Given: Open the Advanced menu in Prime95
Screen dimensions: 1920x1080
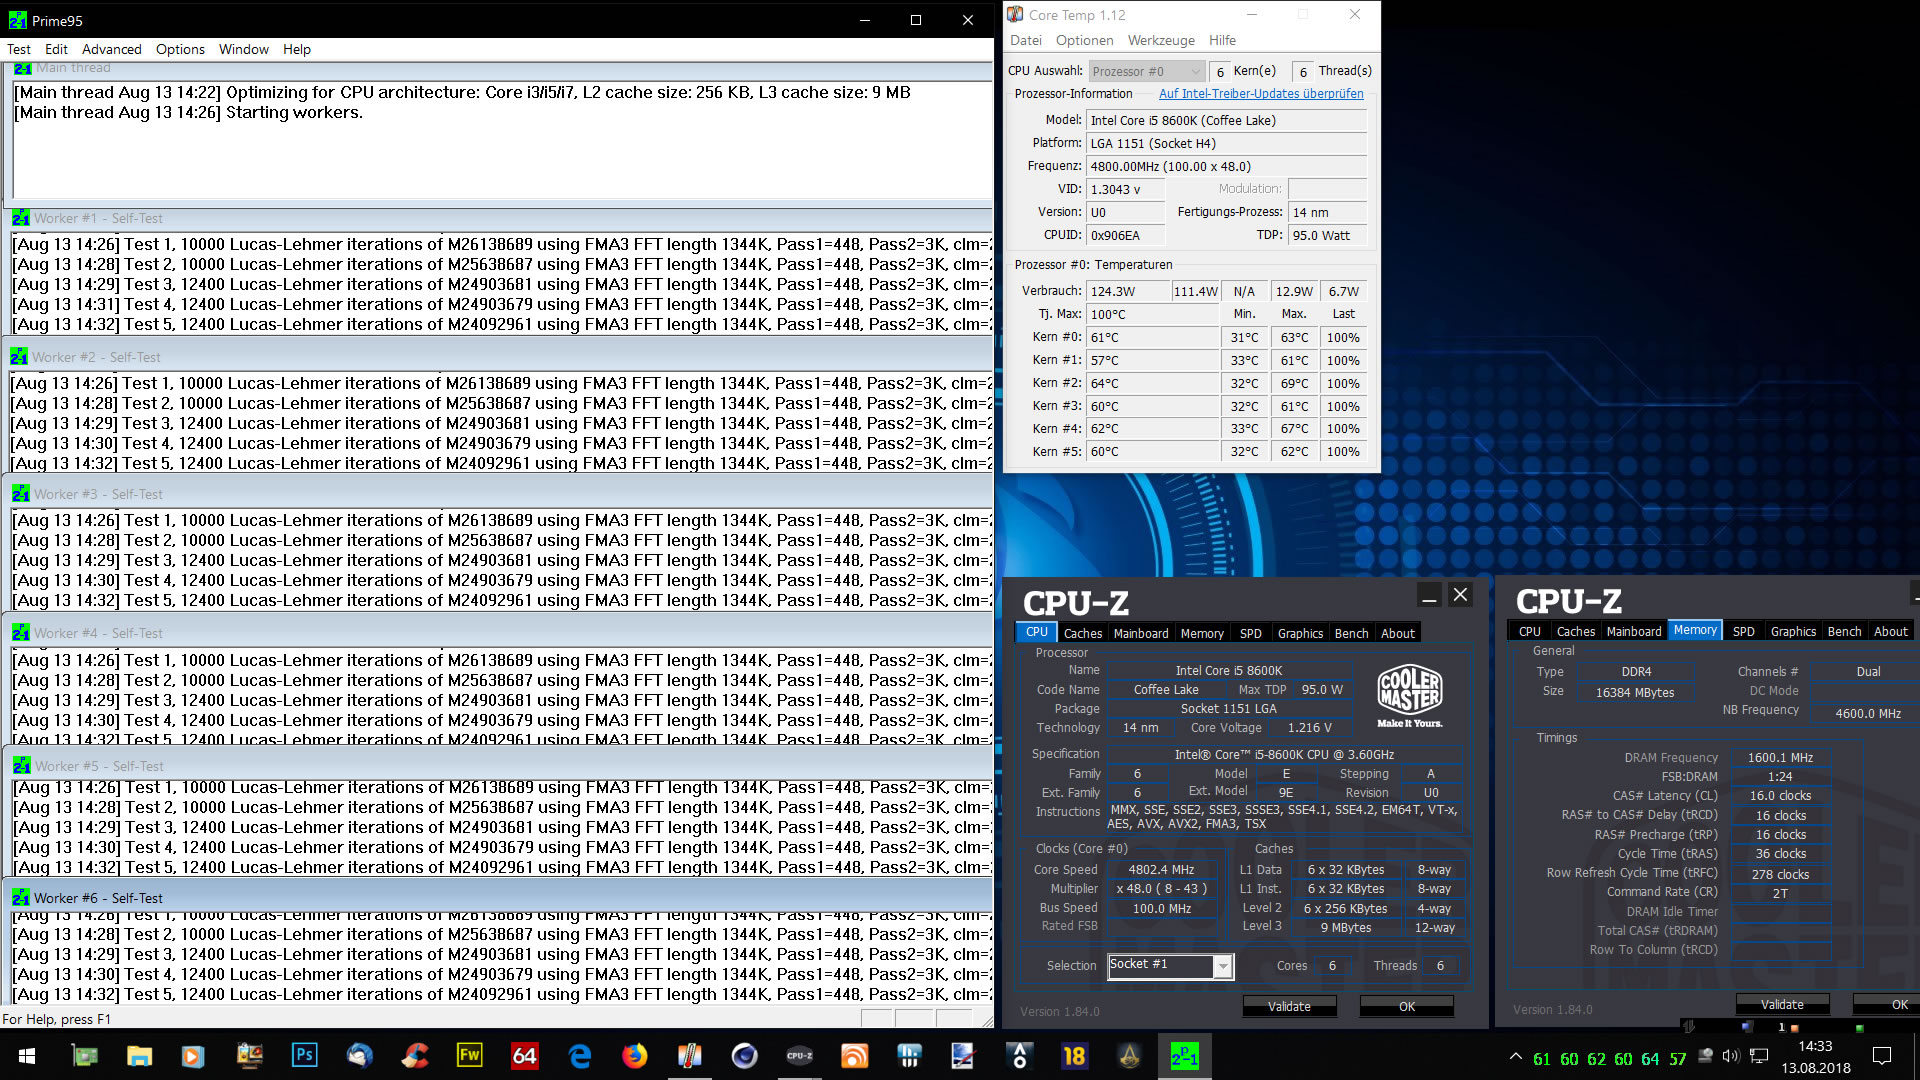Looking at the screenshot, I should point(111,49).
